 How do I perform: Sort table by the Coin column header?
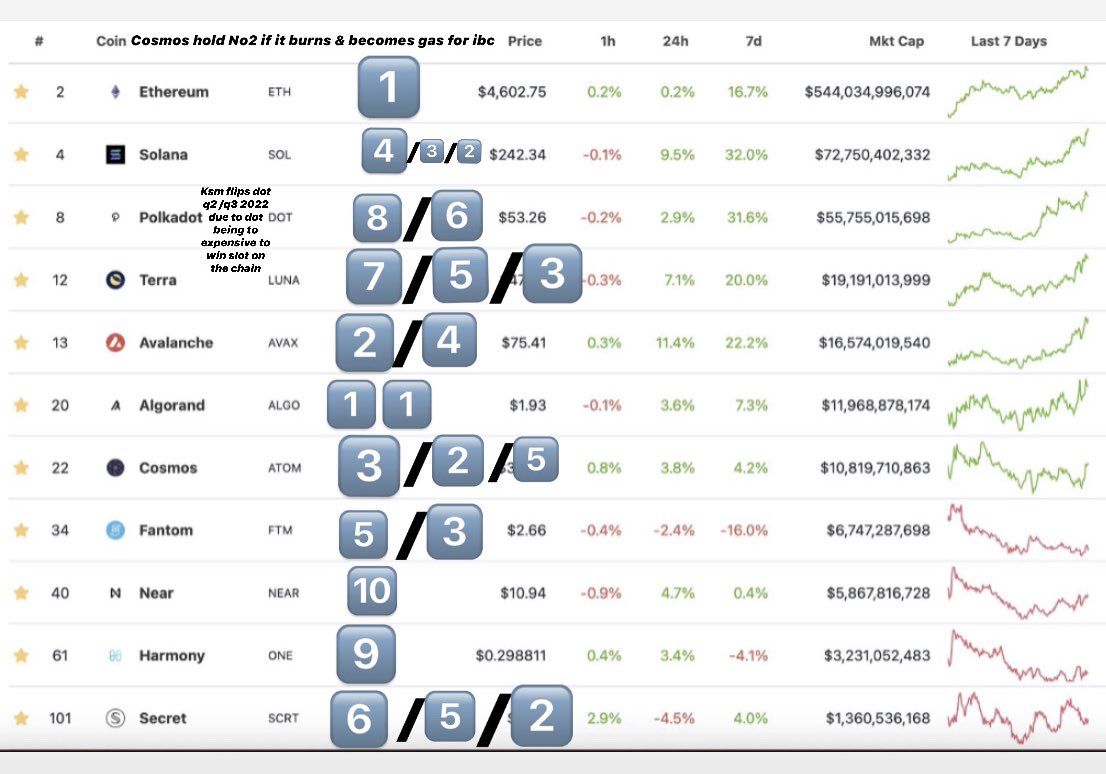point(111,41)
